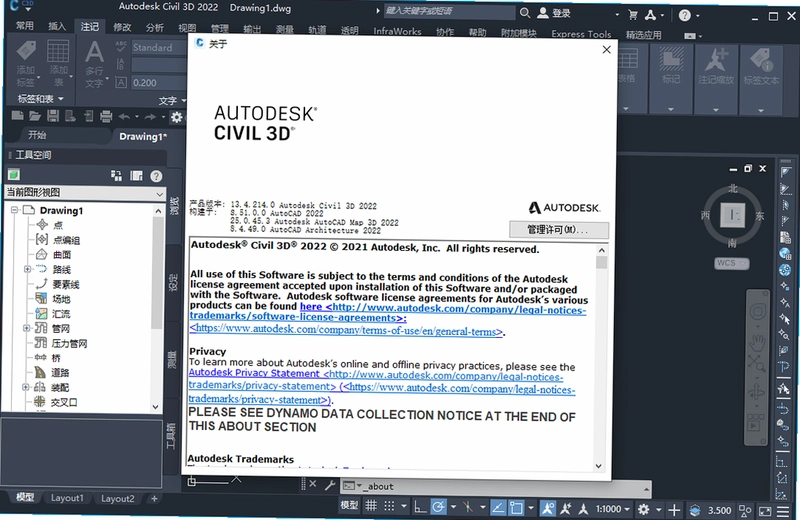Click the Toolspace tree vertical scrollbar thumb
800x520 pixels.
click(x=157, y=272)
